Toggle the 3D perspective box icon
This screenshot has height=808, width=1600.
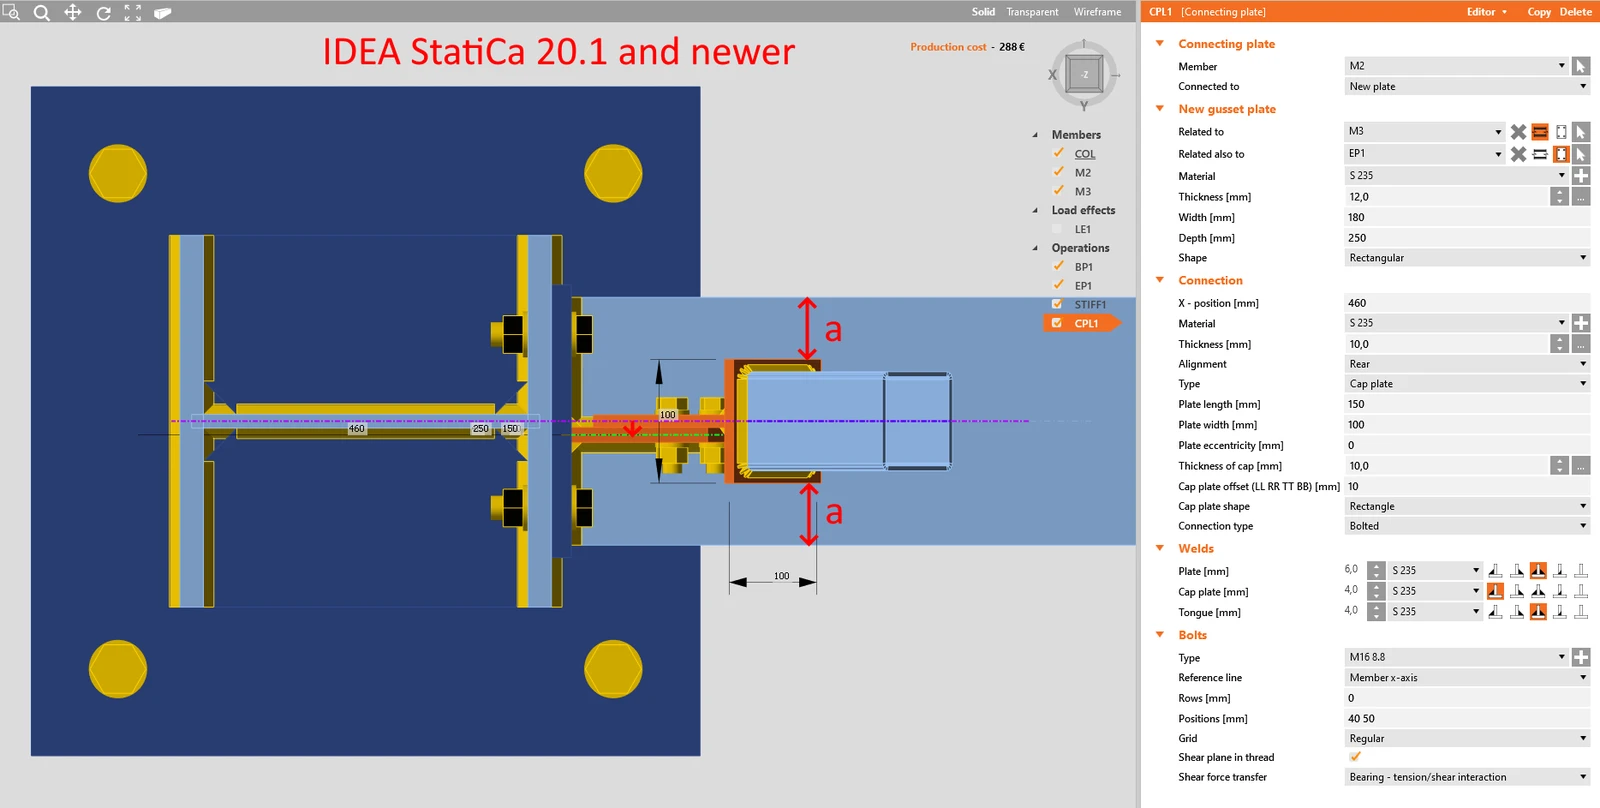pos(163,13)
